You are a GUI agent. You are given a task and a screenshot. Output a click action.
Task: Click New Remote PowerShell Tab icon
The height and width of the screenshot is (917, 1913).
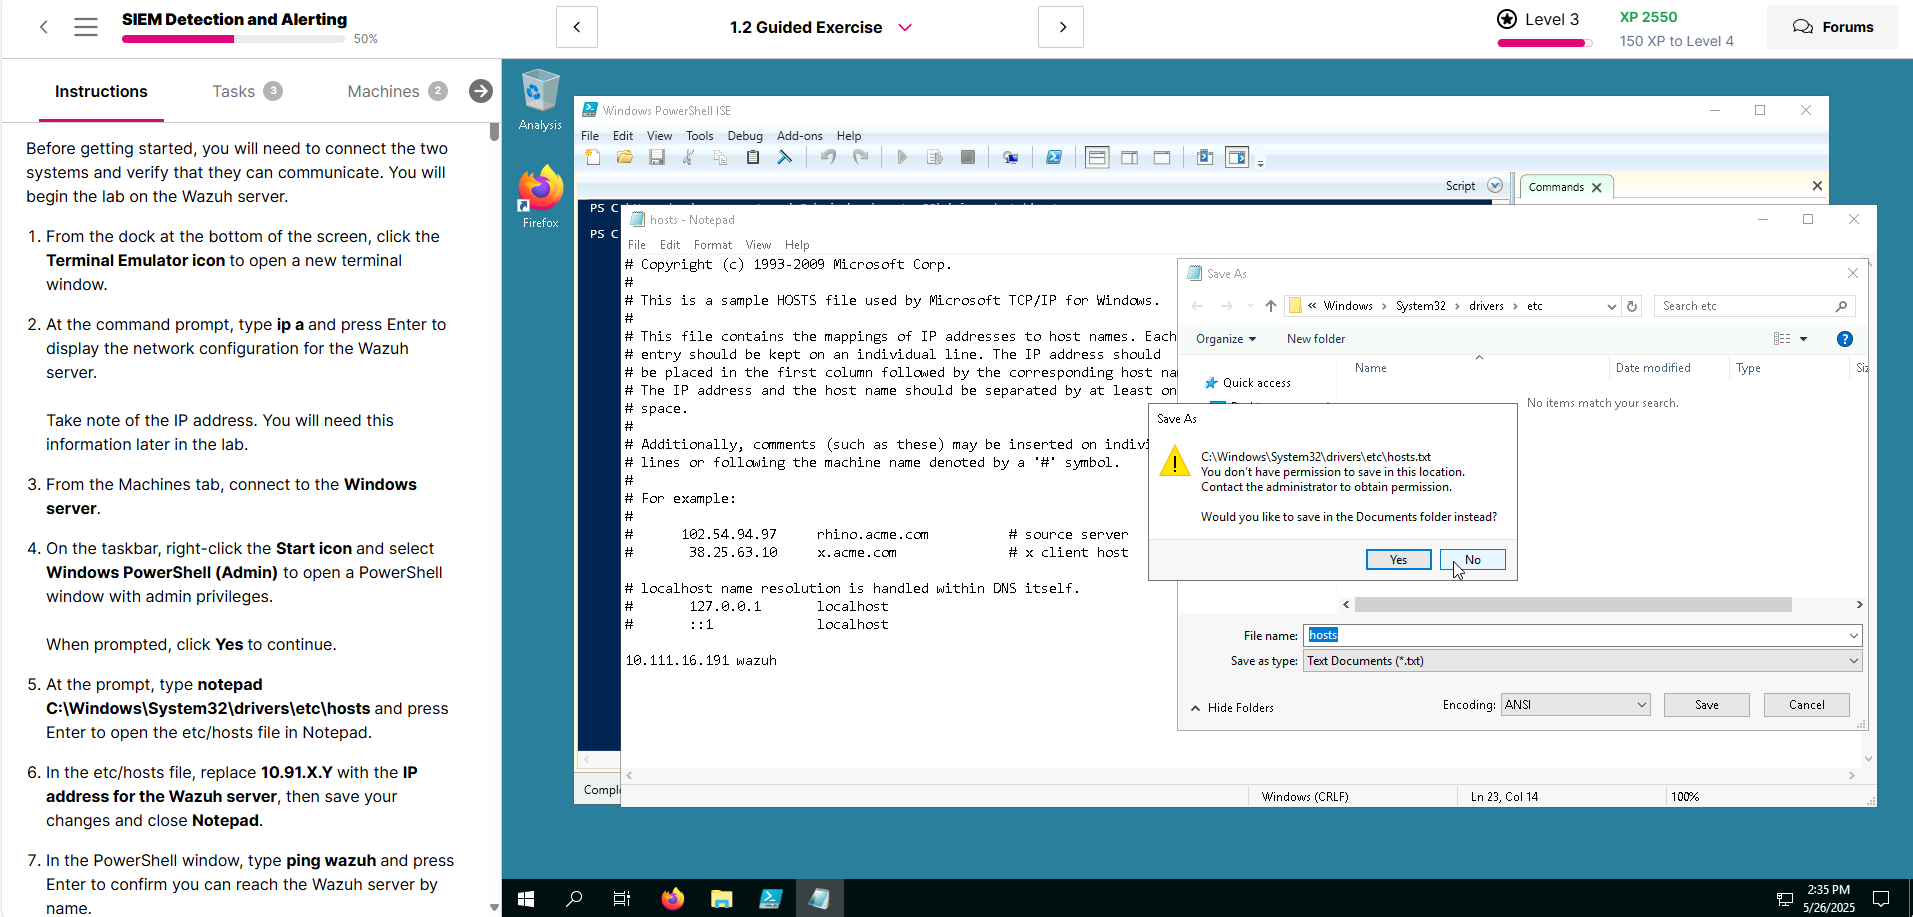point(1011,157)
